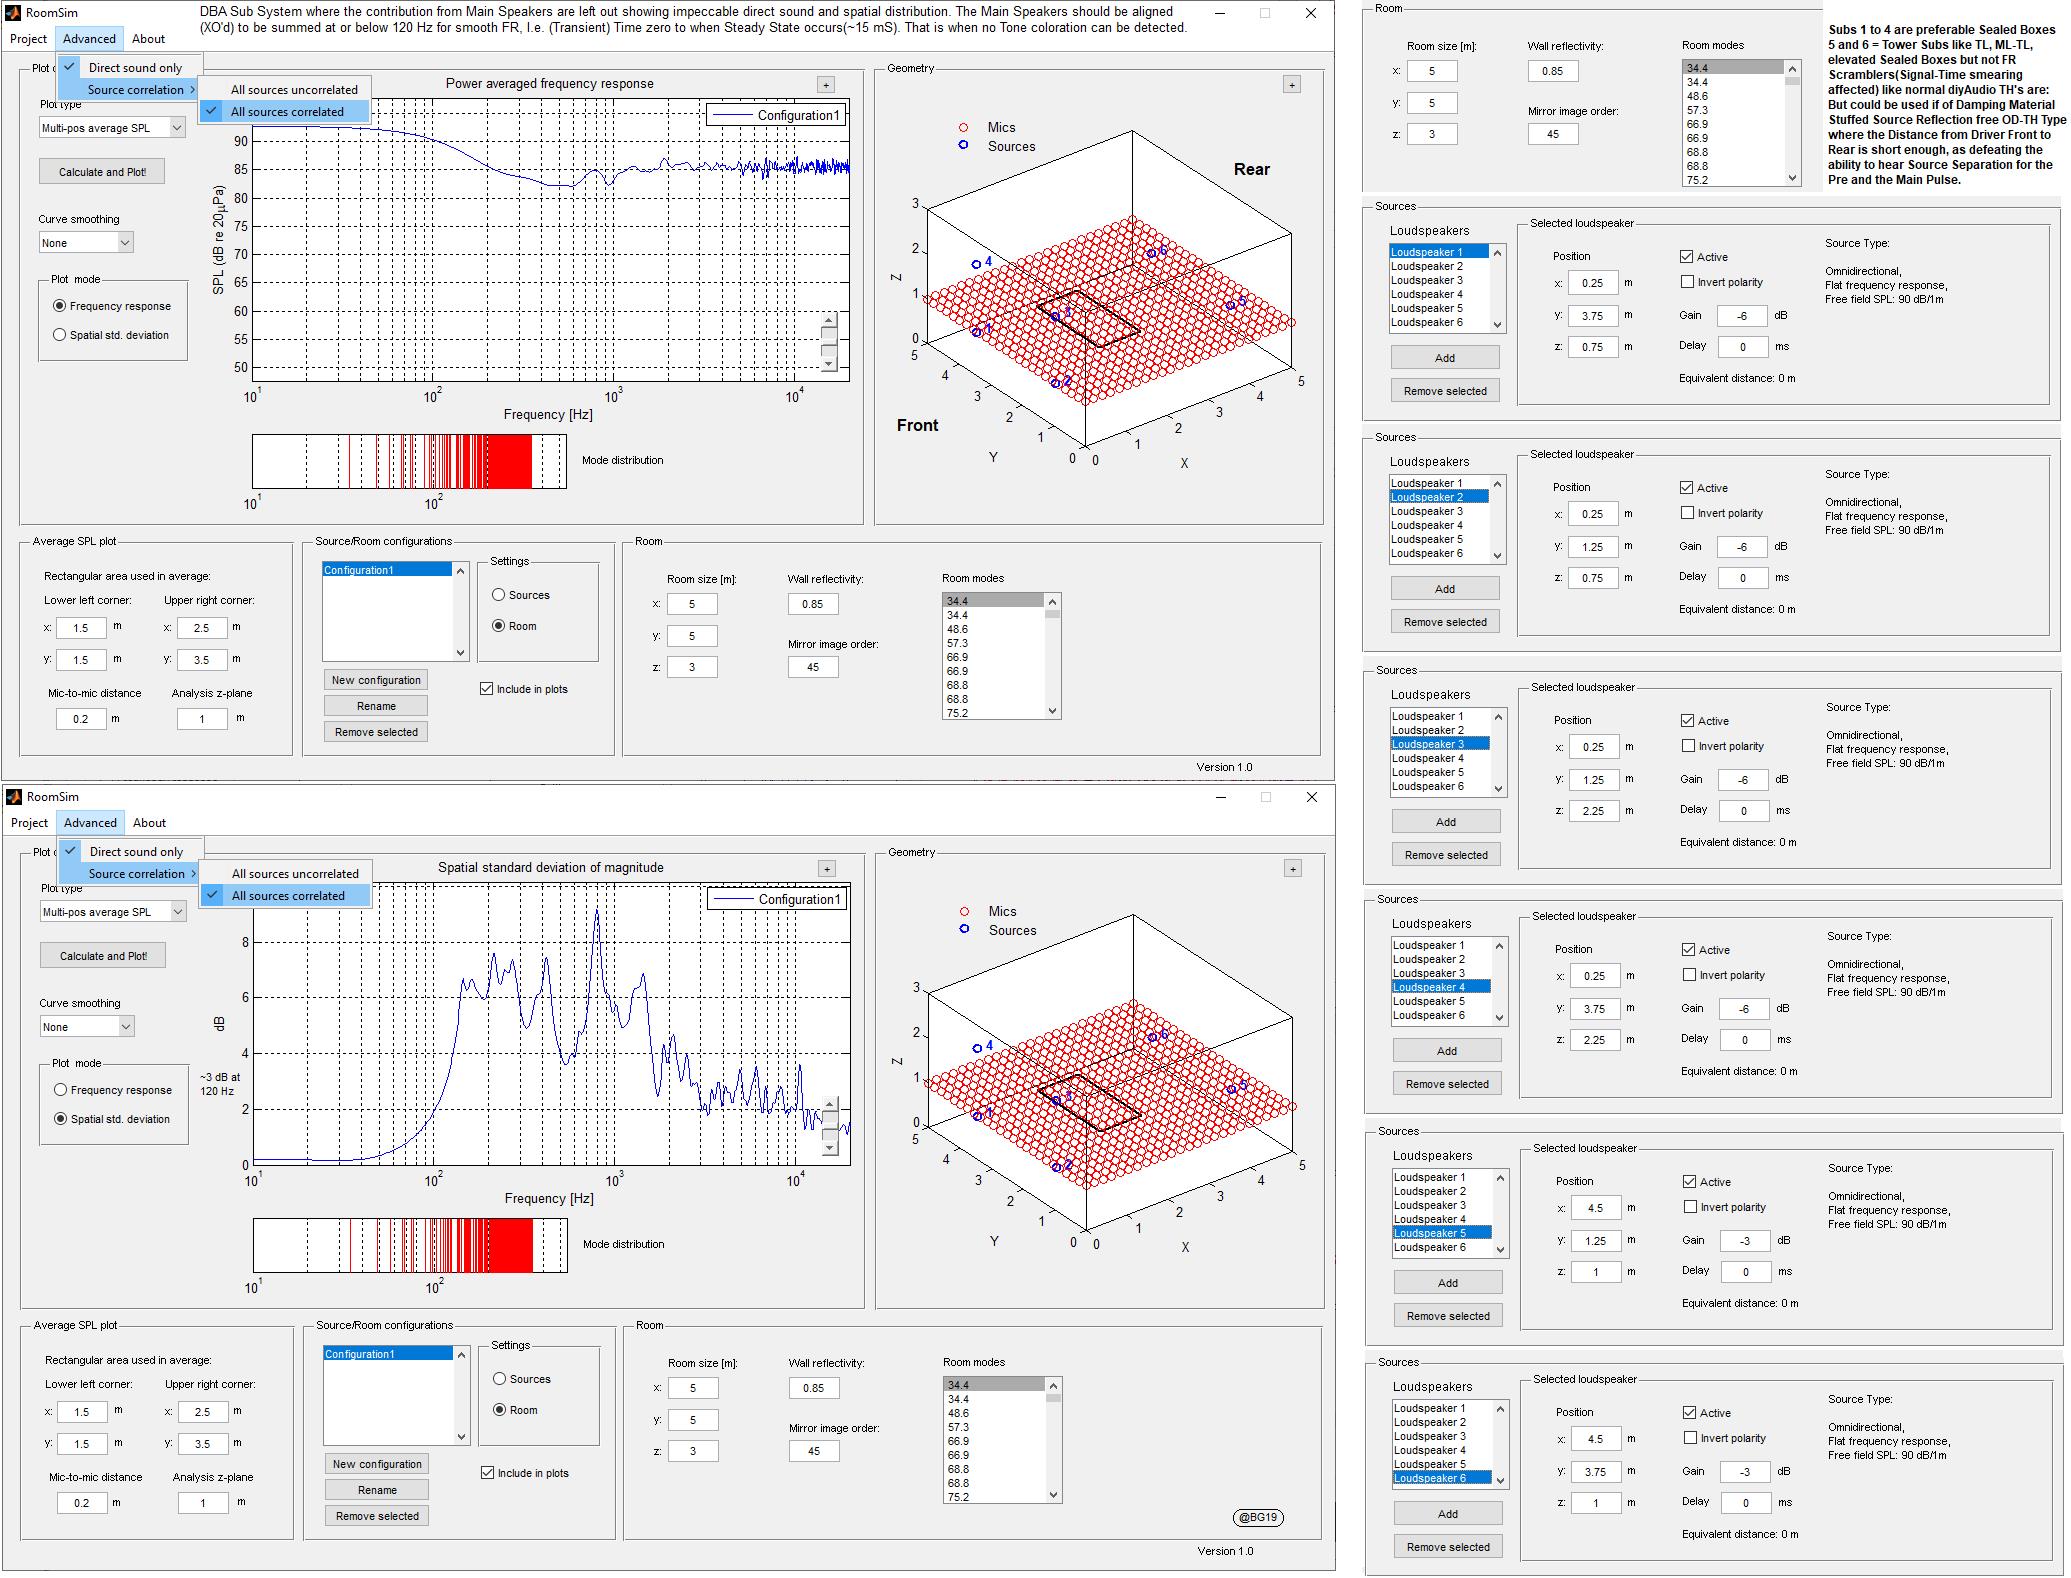This screenshot has width=2071, height=1578.
Task: Click the plus button in the top window's Geometry panel
Action: pos(1292,85)
